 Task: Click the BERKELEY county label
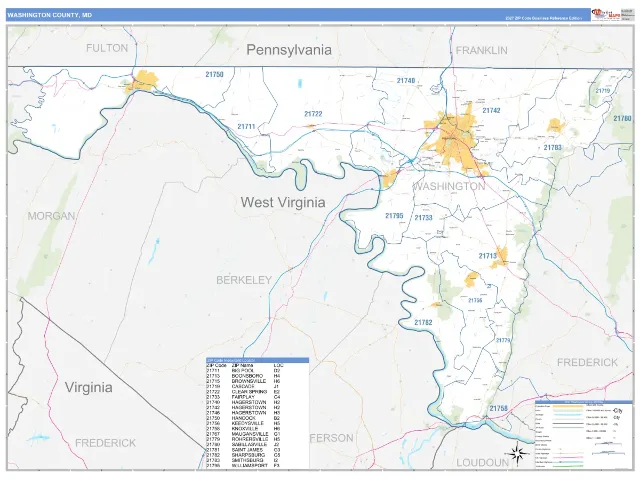pos(244,280)
